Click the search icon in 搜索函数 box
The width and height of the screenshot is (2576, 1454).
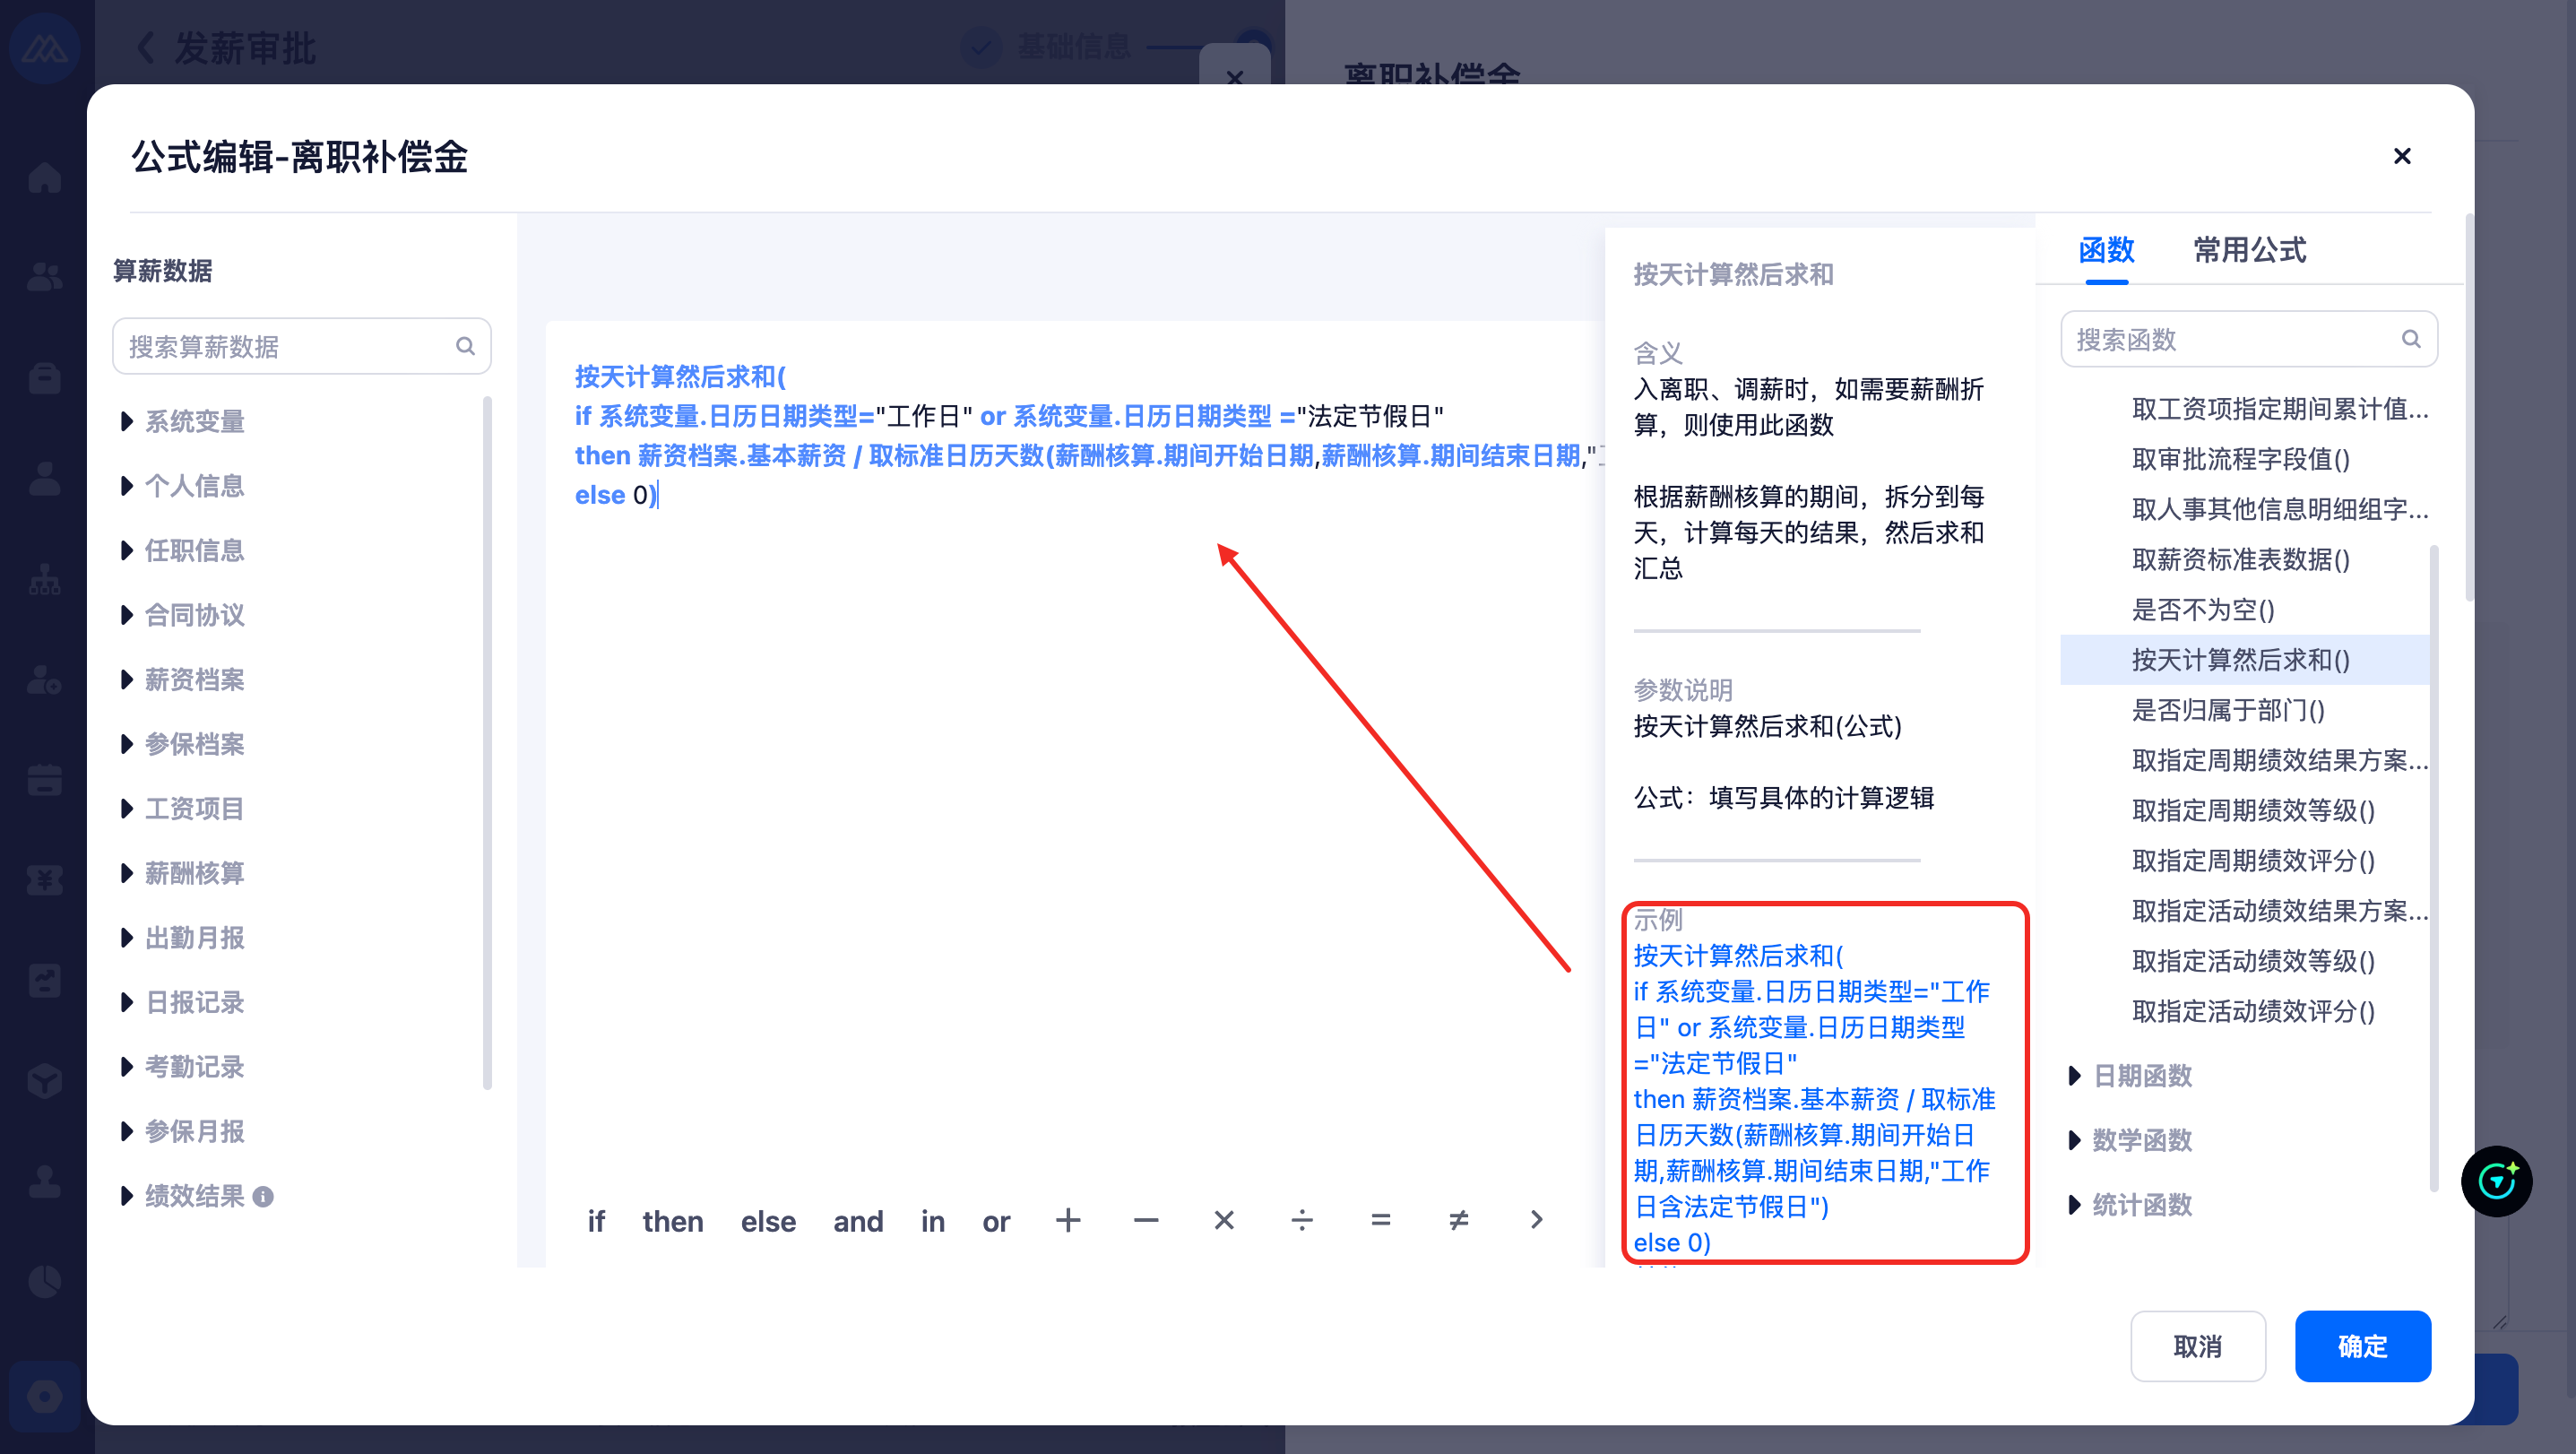coord(2411,339)
